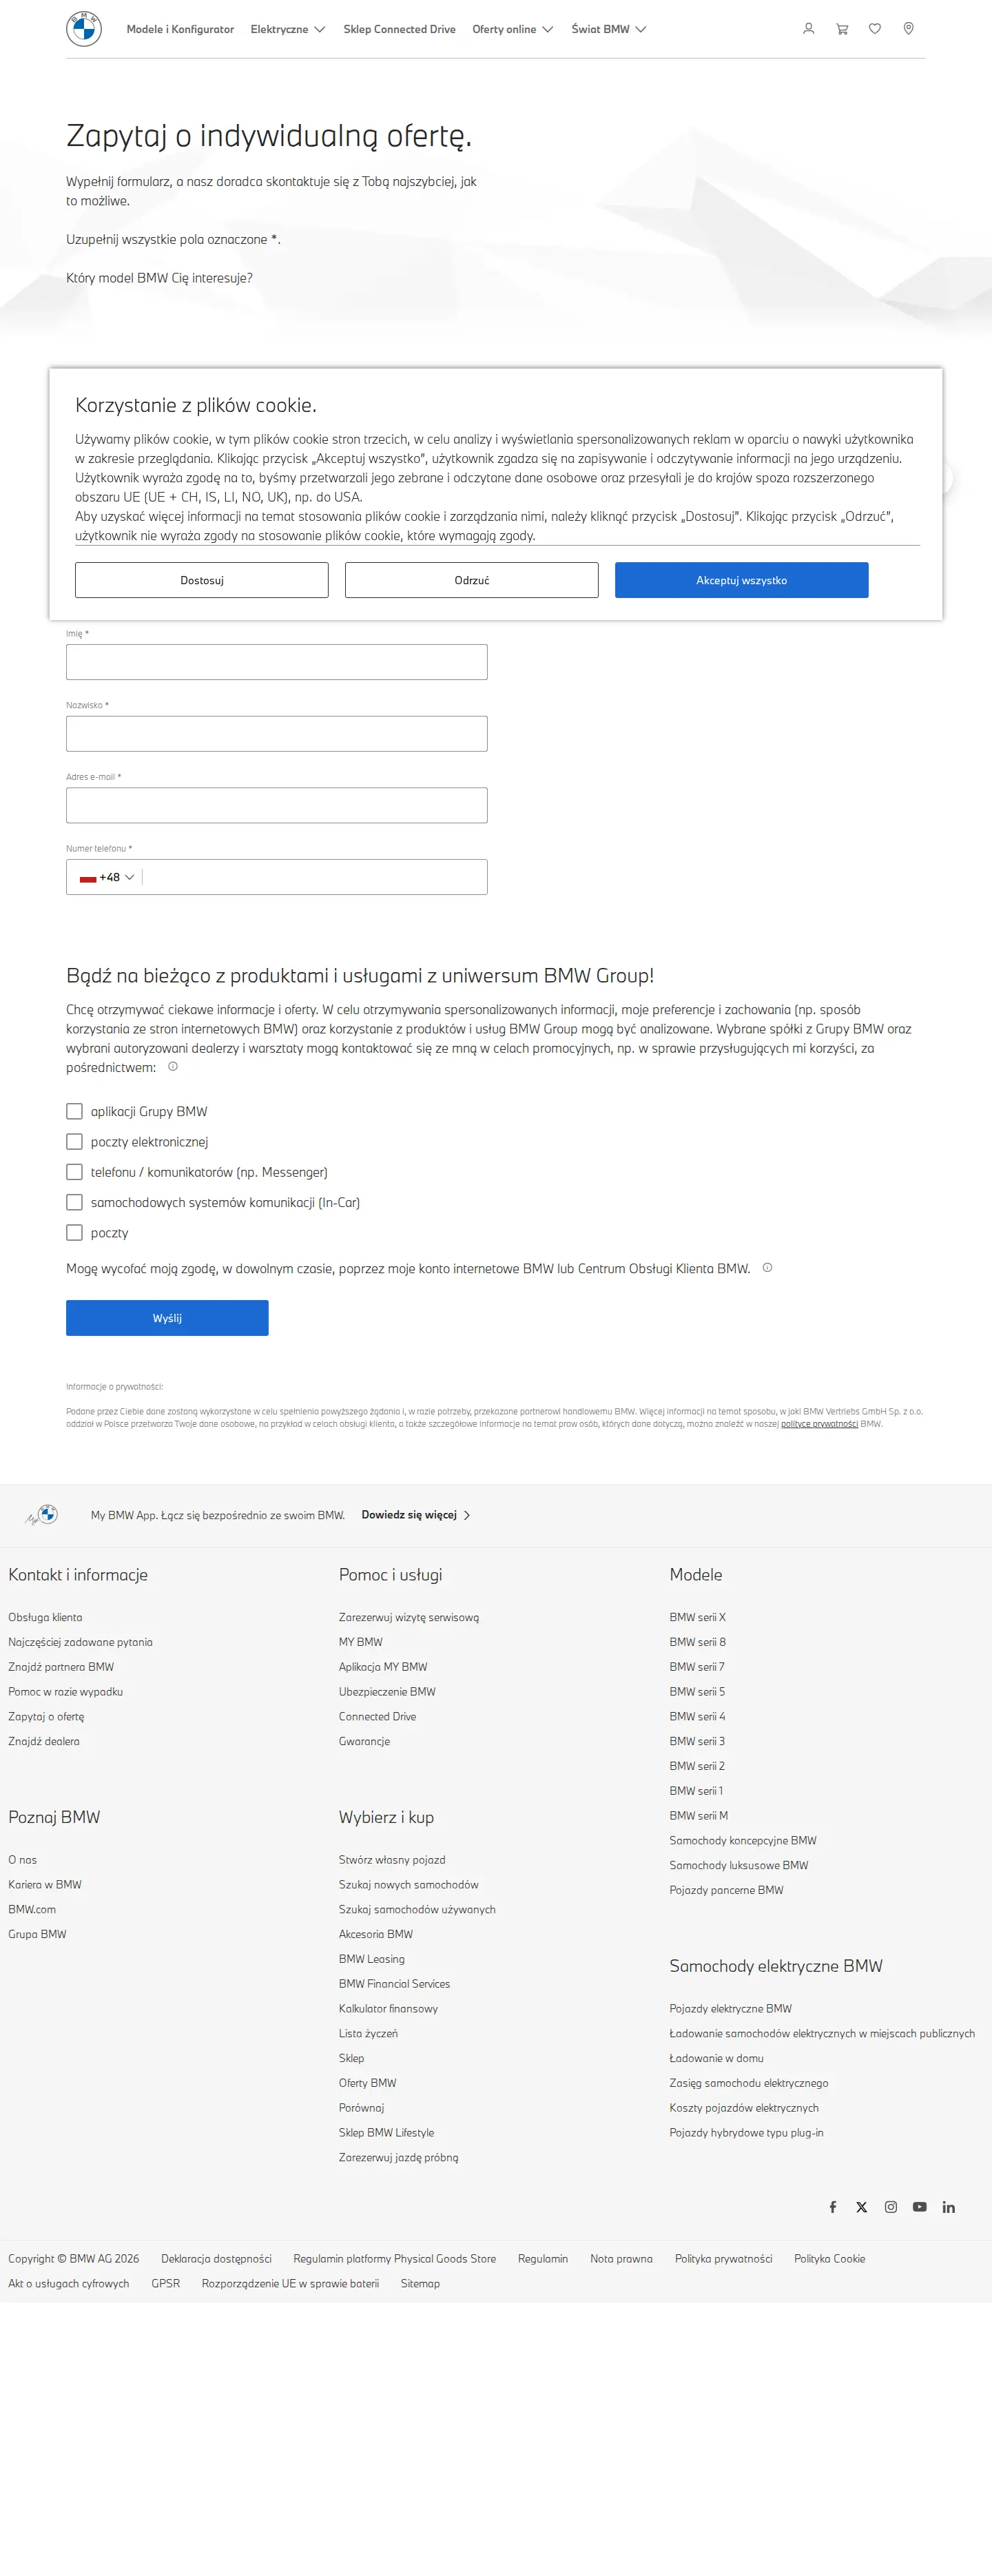Open Obsługa klienta footer link

tap(45, 1617)
